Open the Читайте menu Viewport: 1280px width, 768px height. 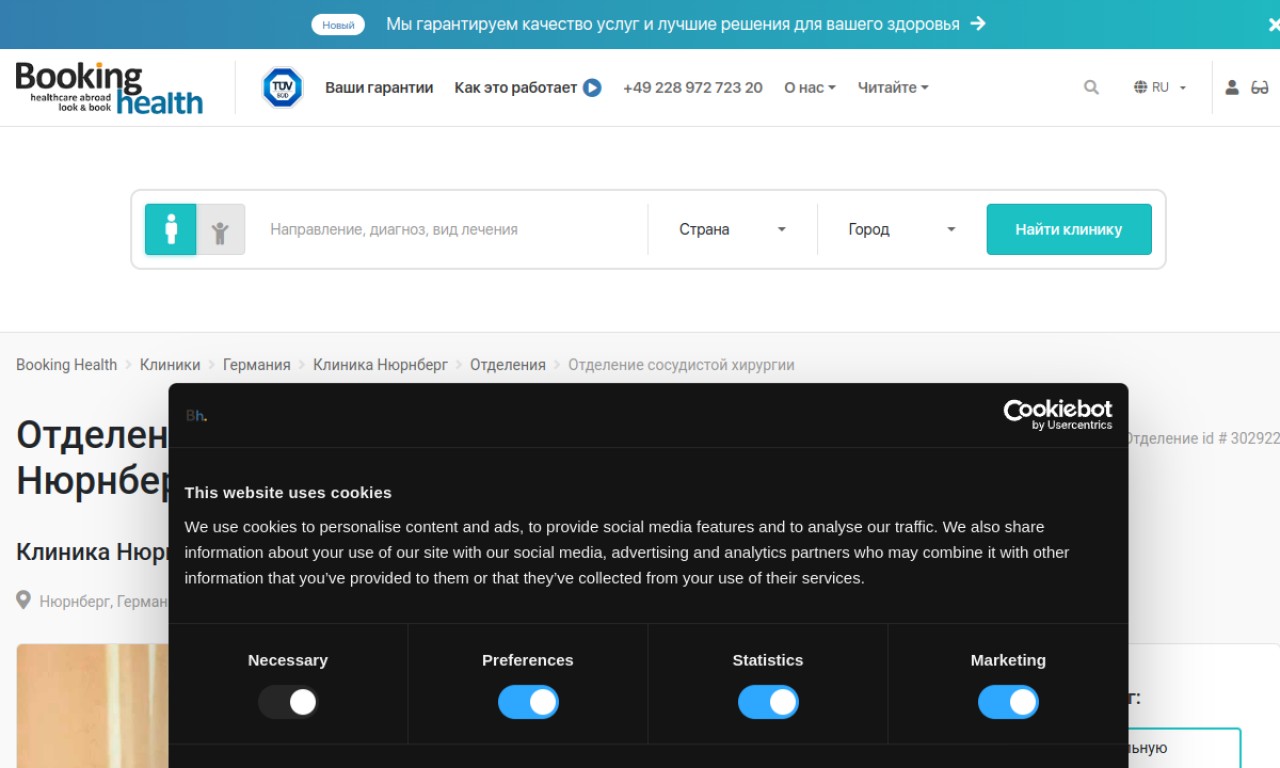click(x=892, y=88)
